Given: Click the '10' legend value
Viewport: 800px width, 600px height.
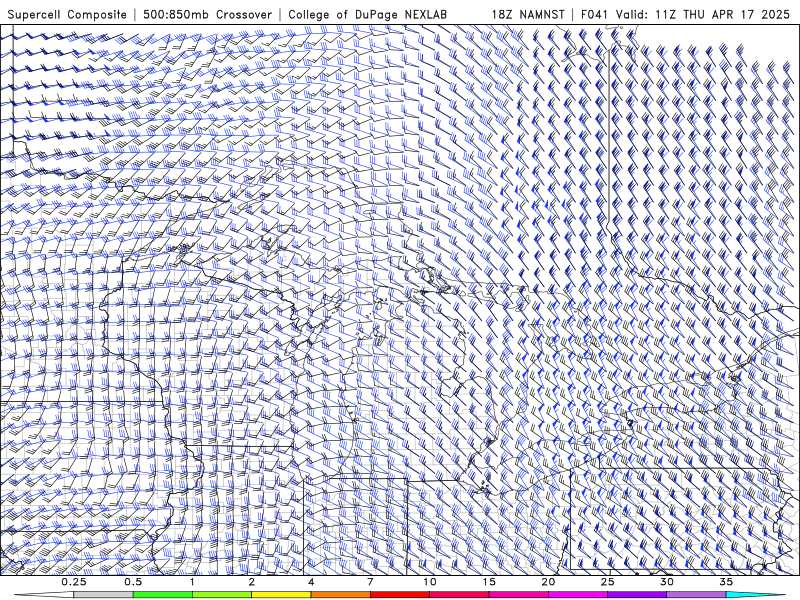Looking at the screenshot, I should point(430,582).
